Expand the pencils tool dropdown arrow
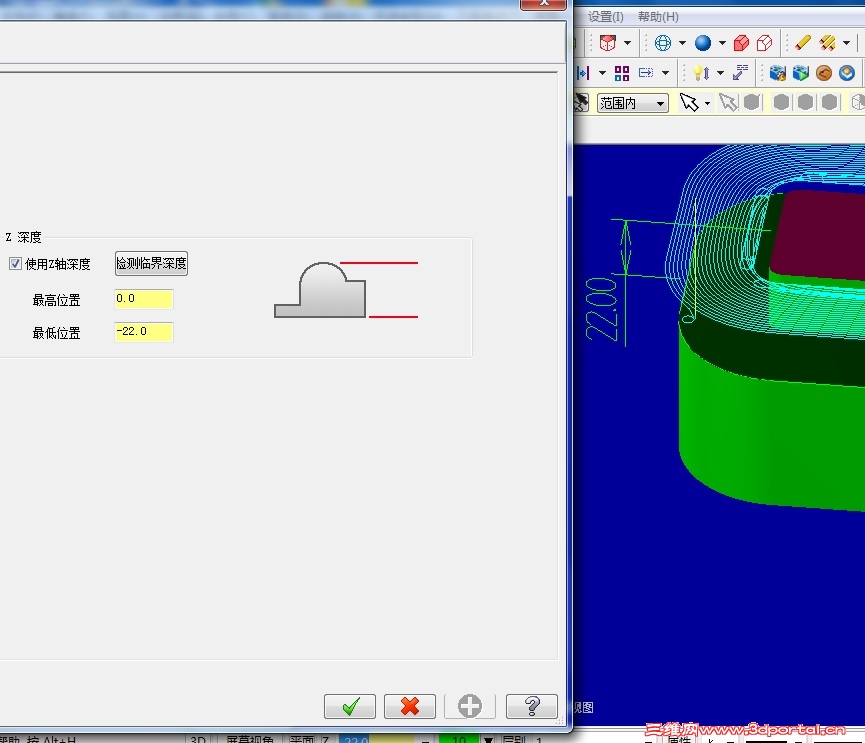The width and height of the screenshot is (865, 743). point(847,43)
